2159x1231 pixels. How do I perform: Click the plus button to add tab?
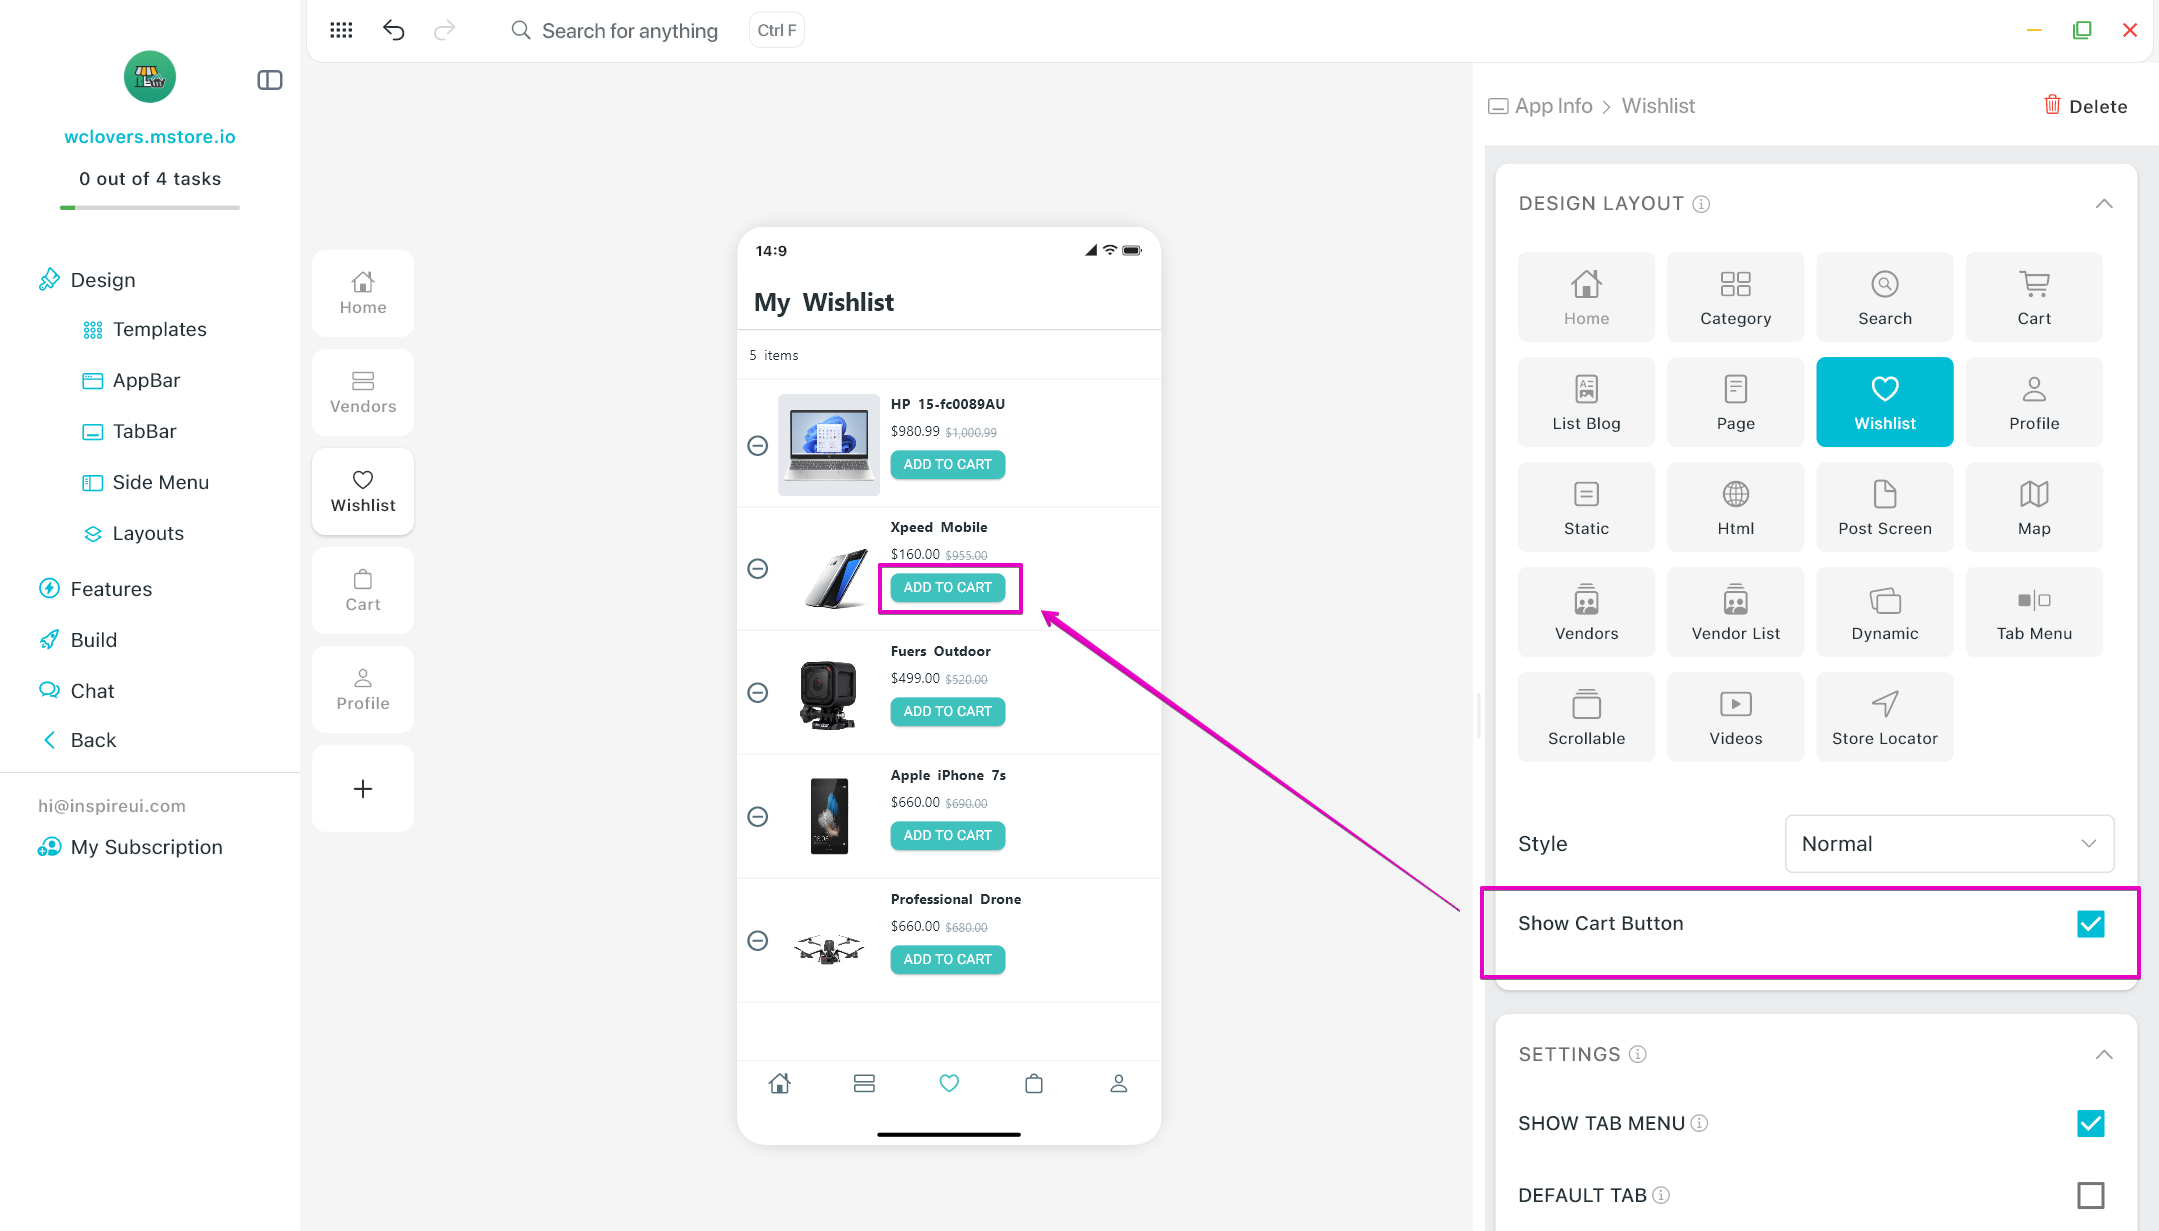[363, 789]
